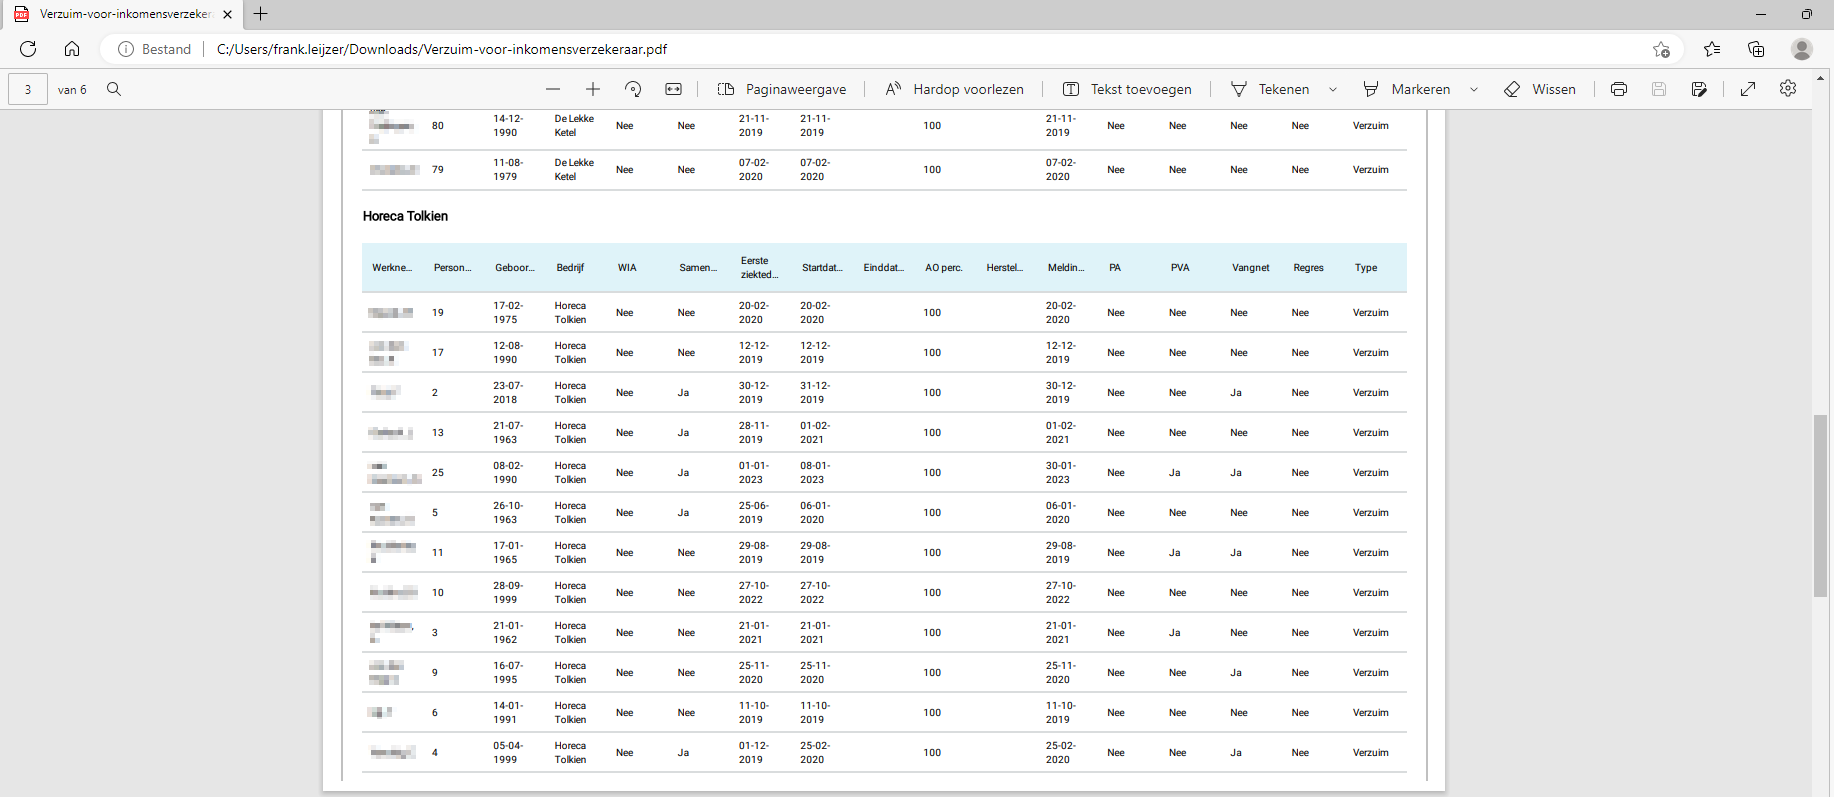The height and width of the screenshot is (797, 1834).
Task: Click the Einddat... column header
Action: [x=884, y=268]
